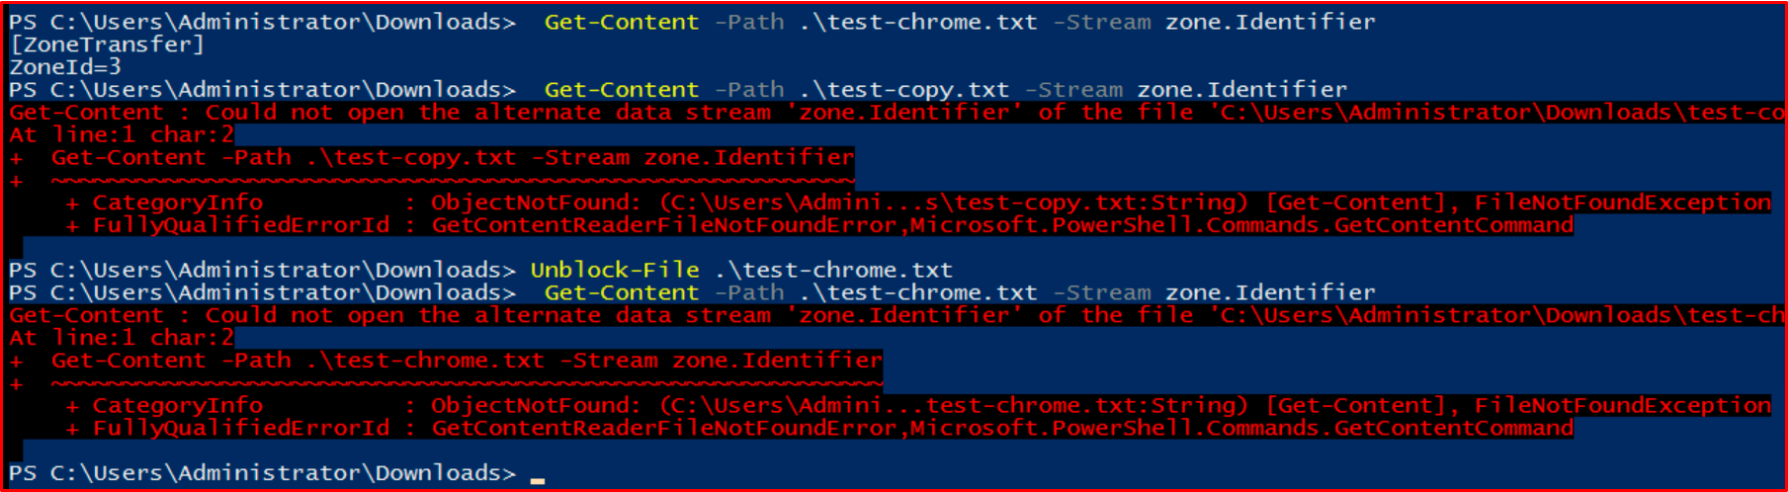Screen dimensions: 1788x492
Task: Click the second "At line:1 char:2" error text
Action: (121, 338)
